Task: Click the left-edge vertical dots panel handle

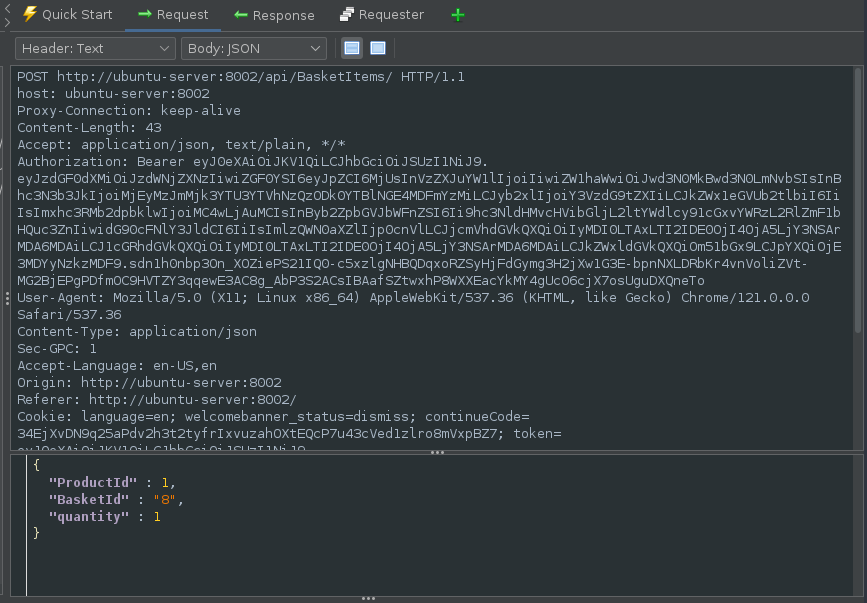Action: coord(7,298)
